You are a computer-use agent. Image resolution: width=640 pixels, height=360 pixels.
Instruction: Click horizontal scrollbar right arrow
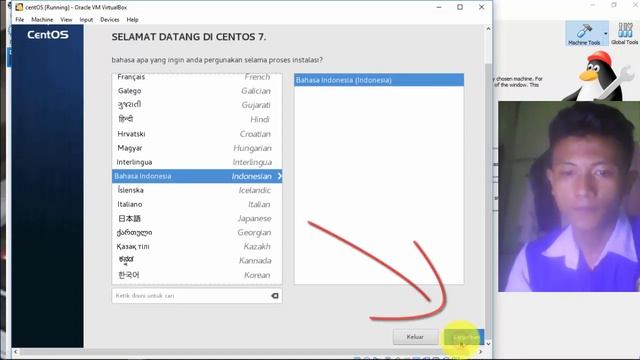[480, 351]
